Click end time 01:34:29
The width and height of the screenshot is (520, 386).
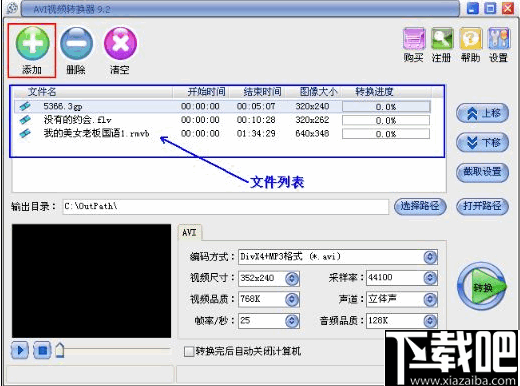point(256,134)
